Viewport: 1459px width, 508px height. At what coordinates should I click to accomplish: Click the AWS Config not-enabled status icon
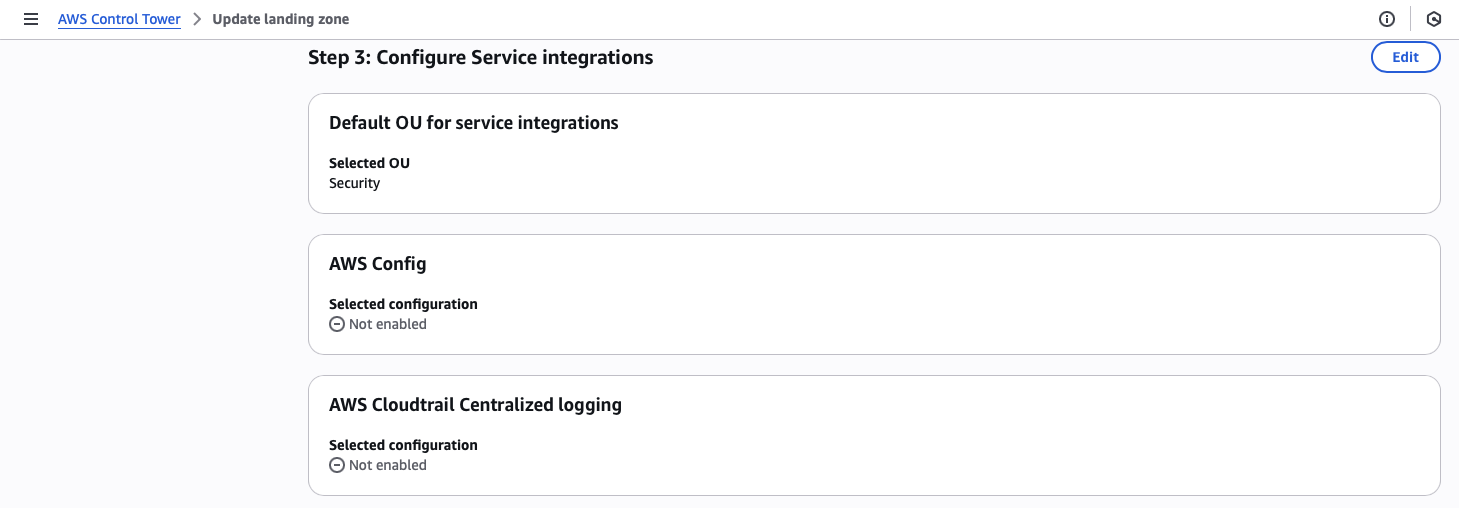(x=337, y=324)
